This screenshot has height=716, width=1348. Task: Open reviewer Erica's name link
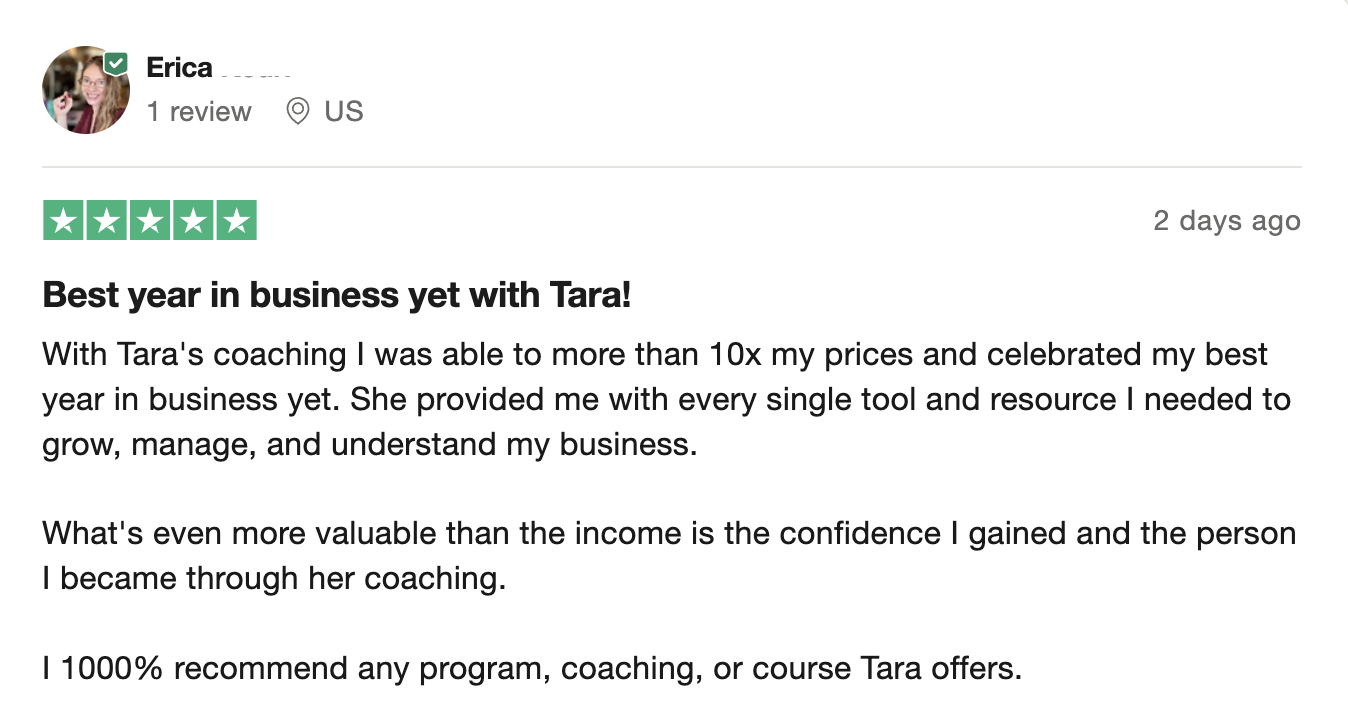[x=180, y=68]
